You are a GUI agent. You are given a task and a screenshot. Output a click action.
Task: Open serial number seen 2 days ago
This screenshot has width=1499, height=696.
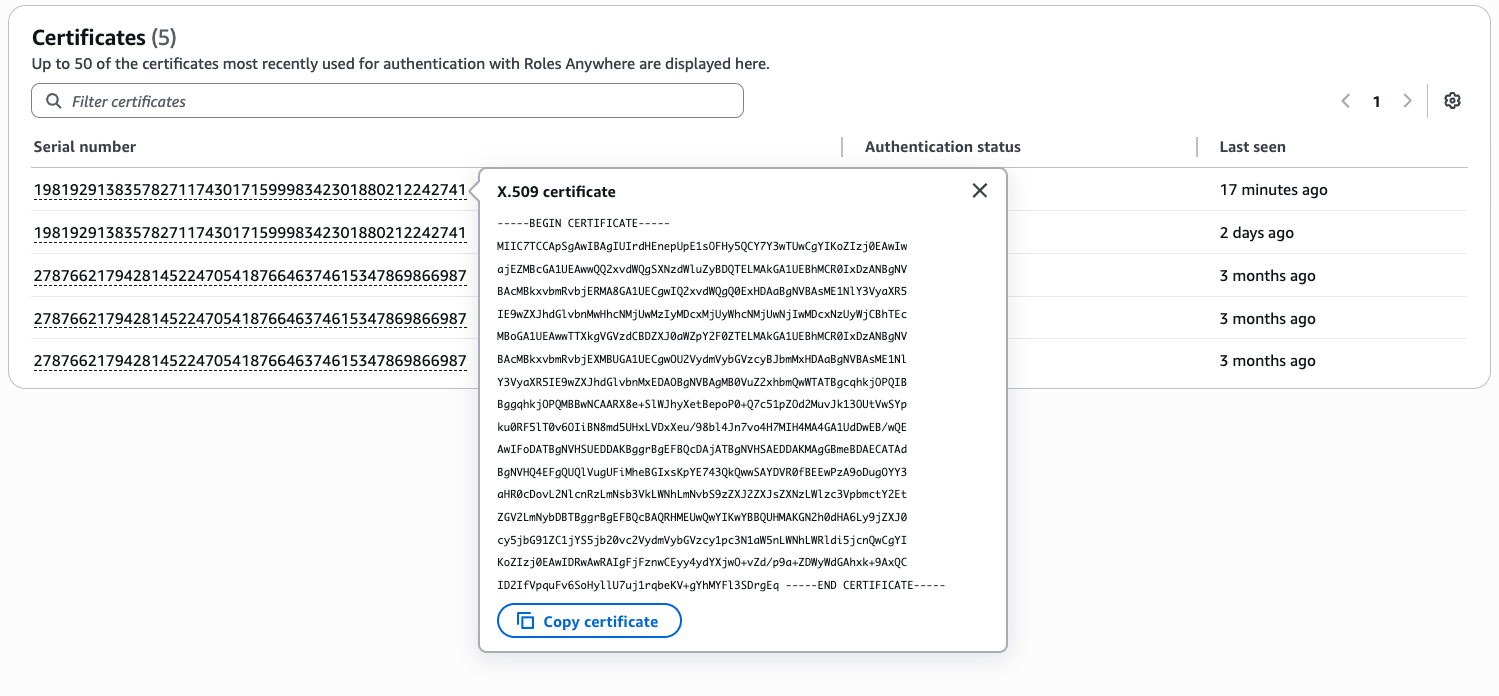[250, 233]
